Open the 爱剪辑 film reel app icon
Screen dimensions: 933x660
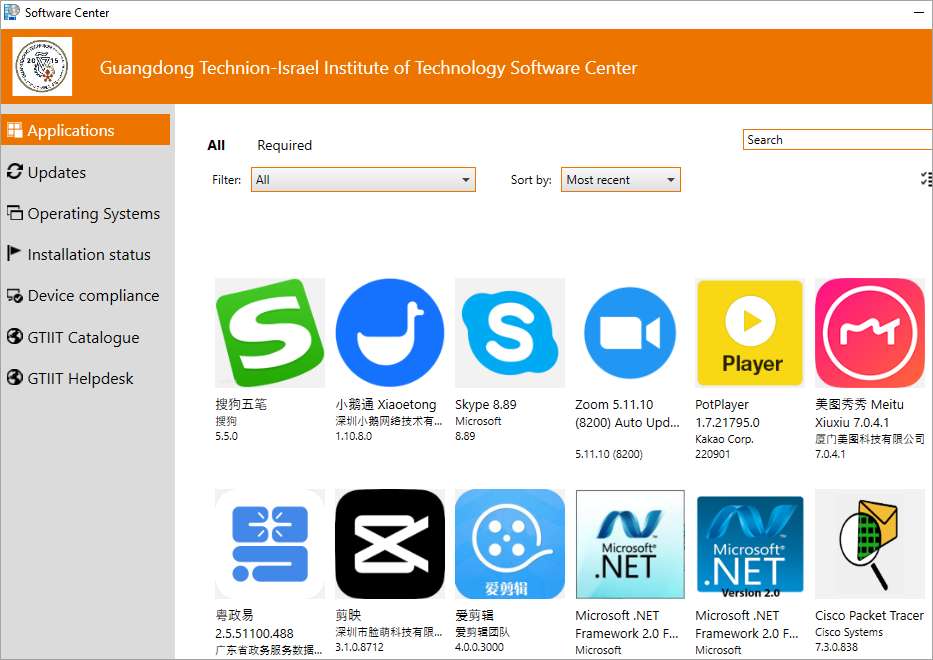coord(510,544)
